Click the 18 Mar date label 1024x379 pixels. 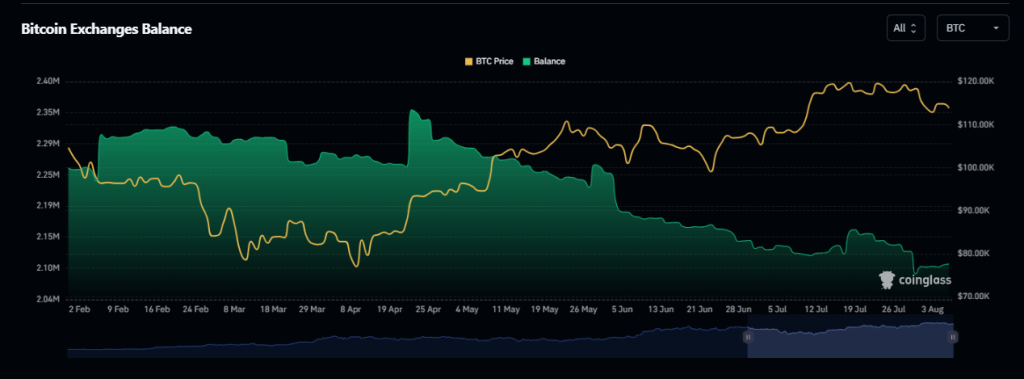[x=273, y=309]
